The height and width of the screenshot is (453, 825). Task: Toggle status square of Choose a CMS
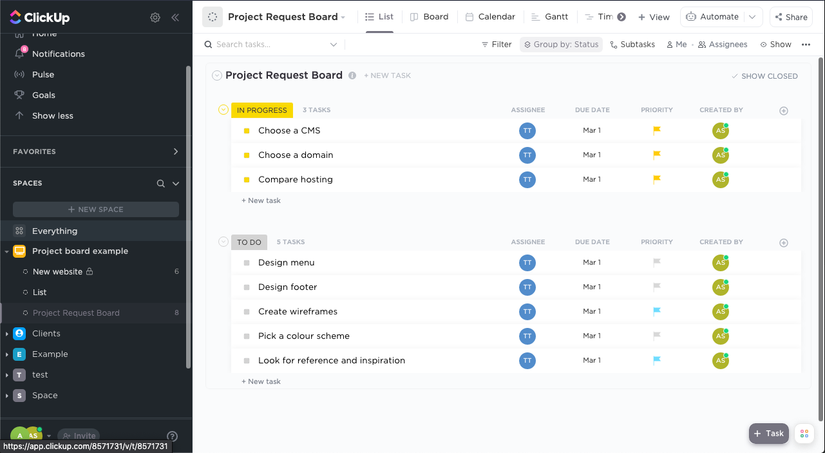click(x=246, y=130)
